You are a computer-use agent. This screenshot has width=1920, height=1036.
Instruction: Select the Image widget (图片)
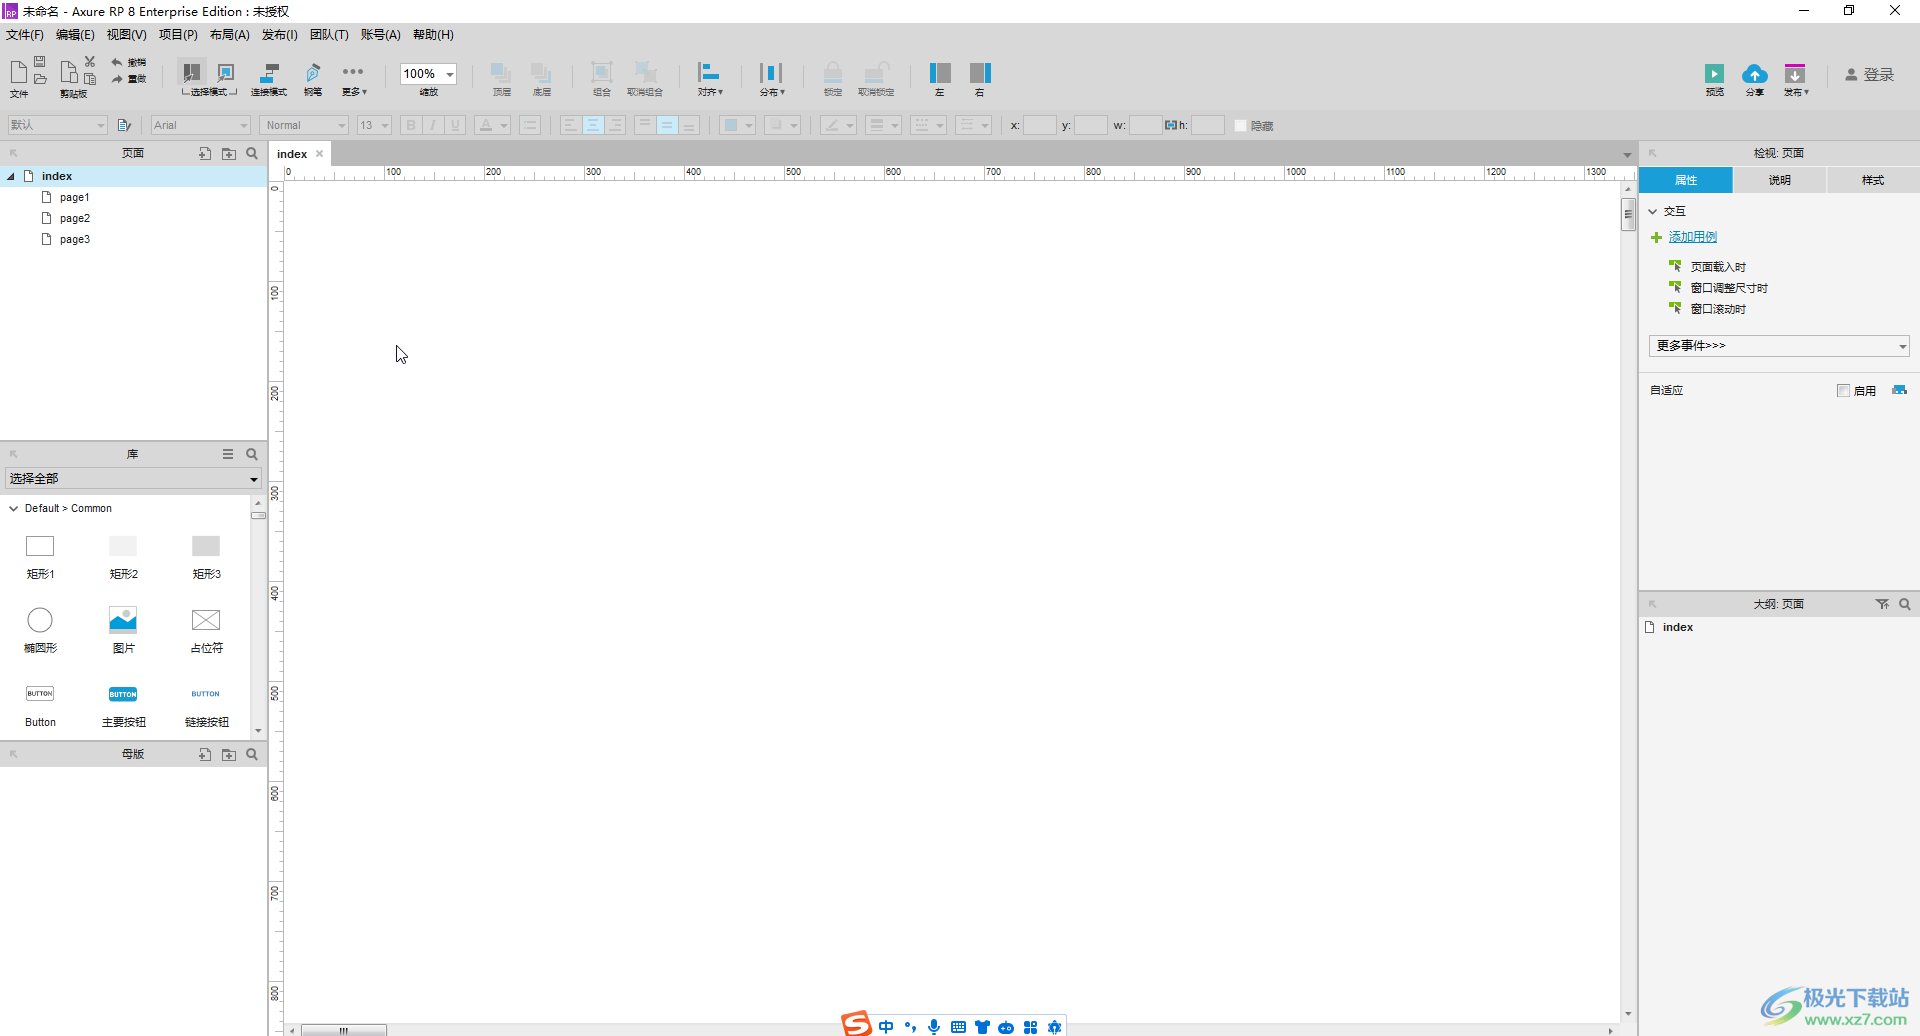pos(123,630)
